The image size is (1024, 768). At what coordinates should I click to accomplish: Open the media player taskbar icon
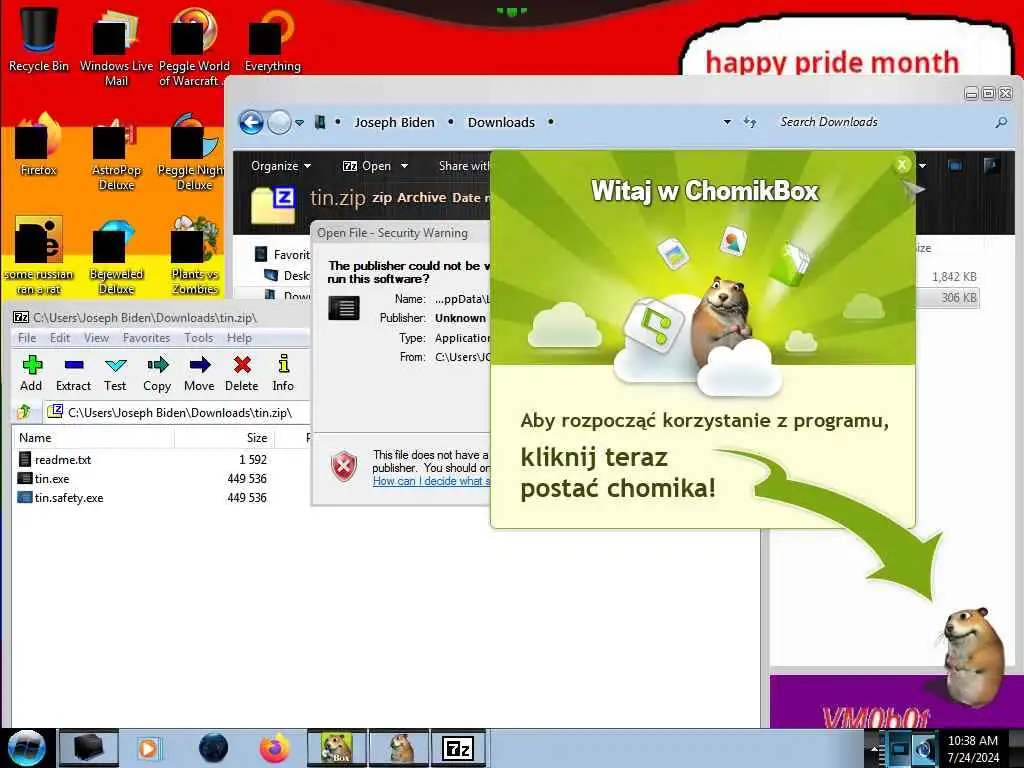point(148,748)
